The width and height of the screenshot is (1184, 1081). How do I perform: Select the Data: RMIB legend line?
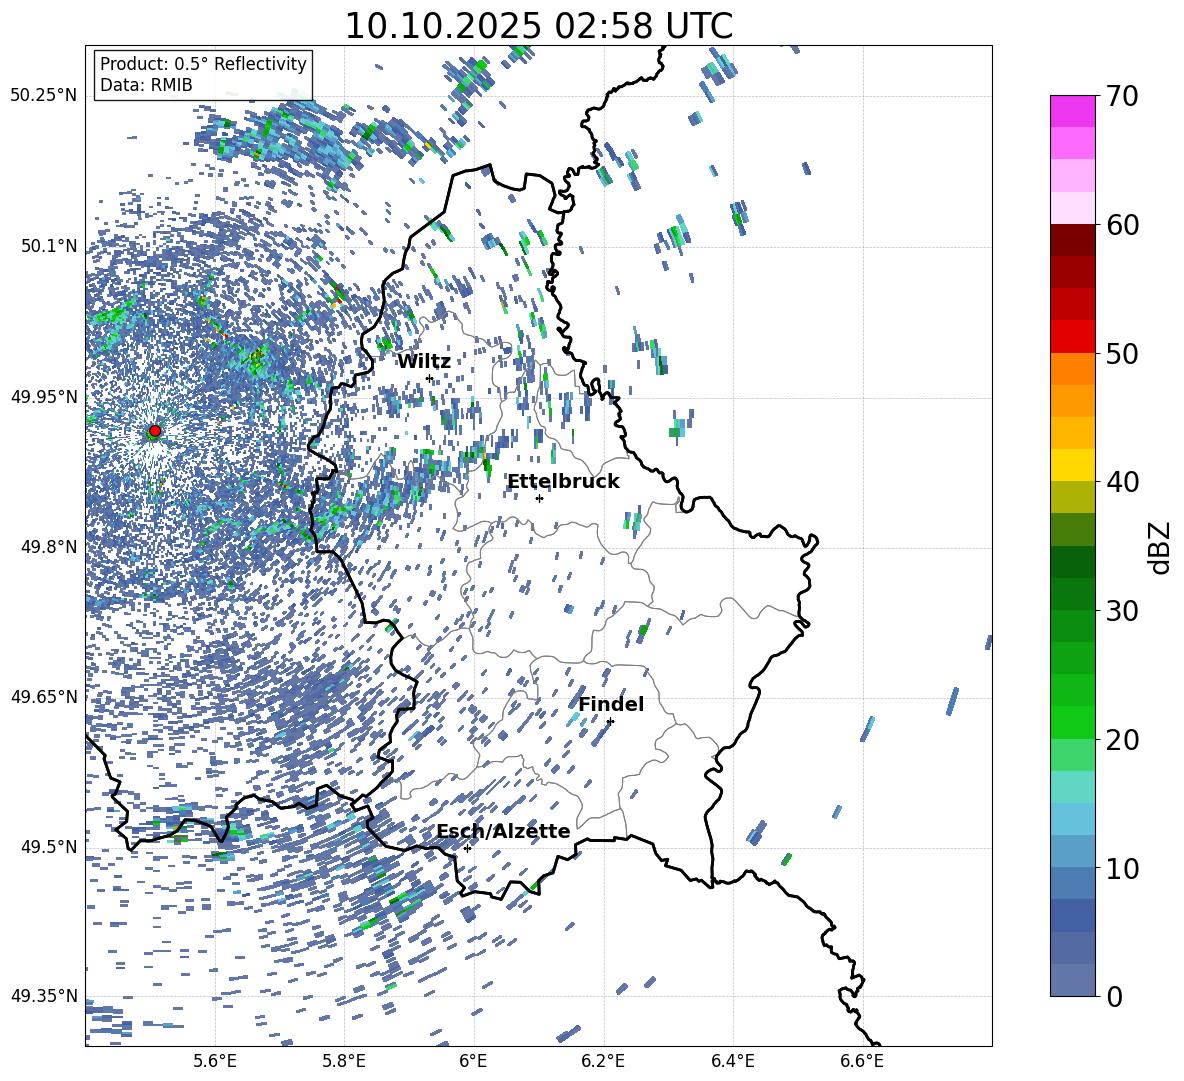point(146,85)
